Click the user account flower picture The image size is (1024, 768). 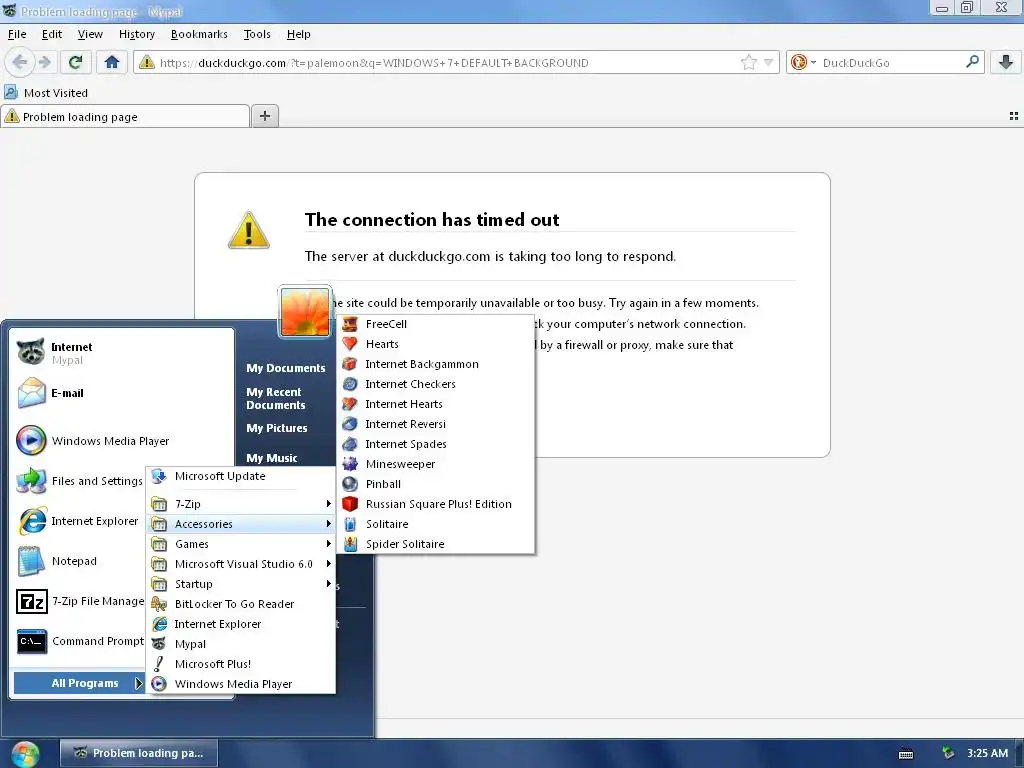(x=304, y=312)
